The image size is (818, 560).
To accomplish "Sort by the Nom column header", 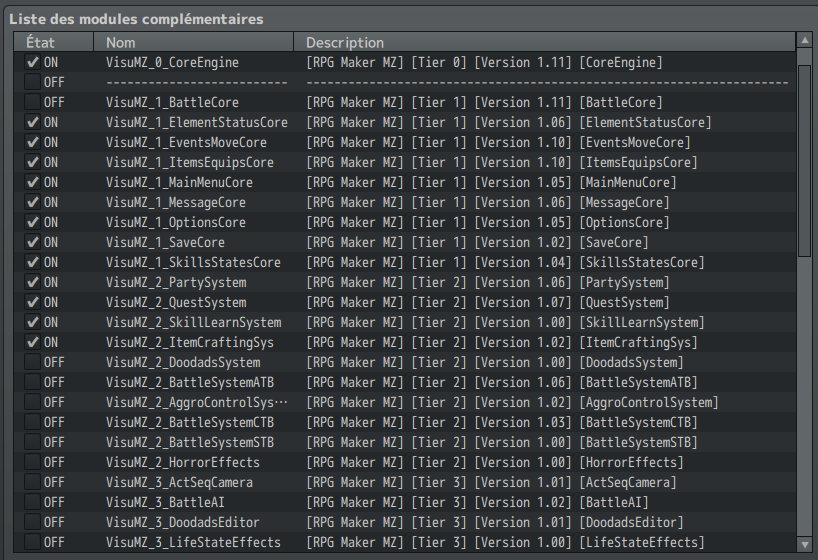I will tap(194, 42).
